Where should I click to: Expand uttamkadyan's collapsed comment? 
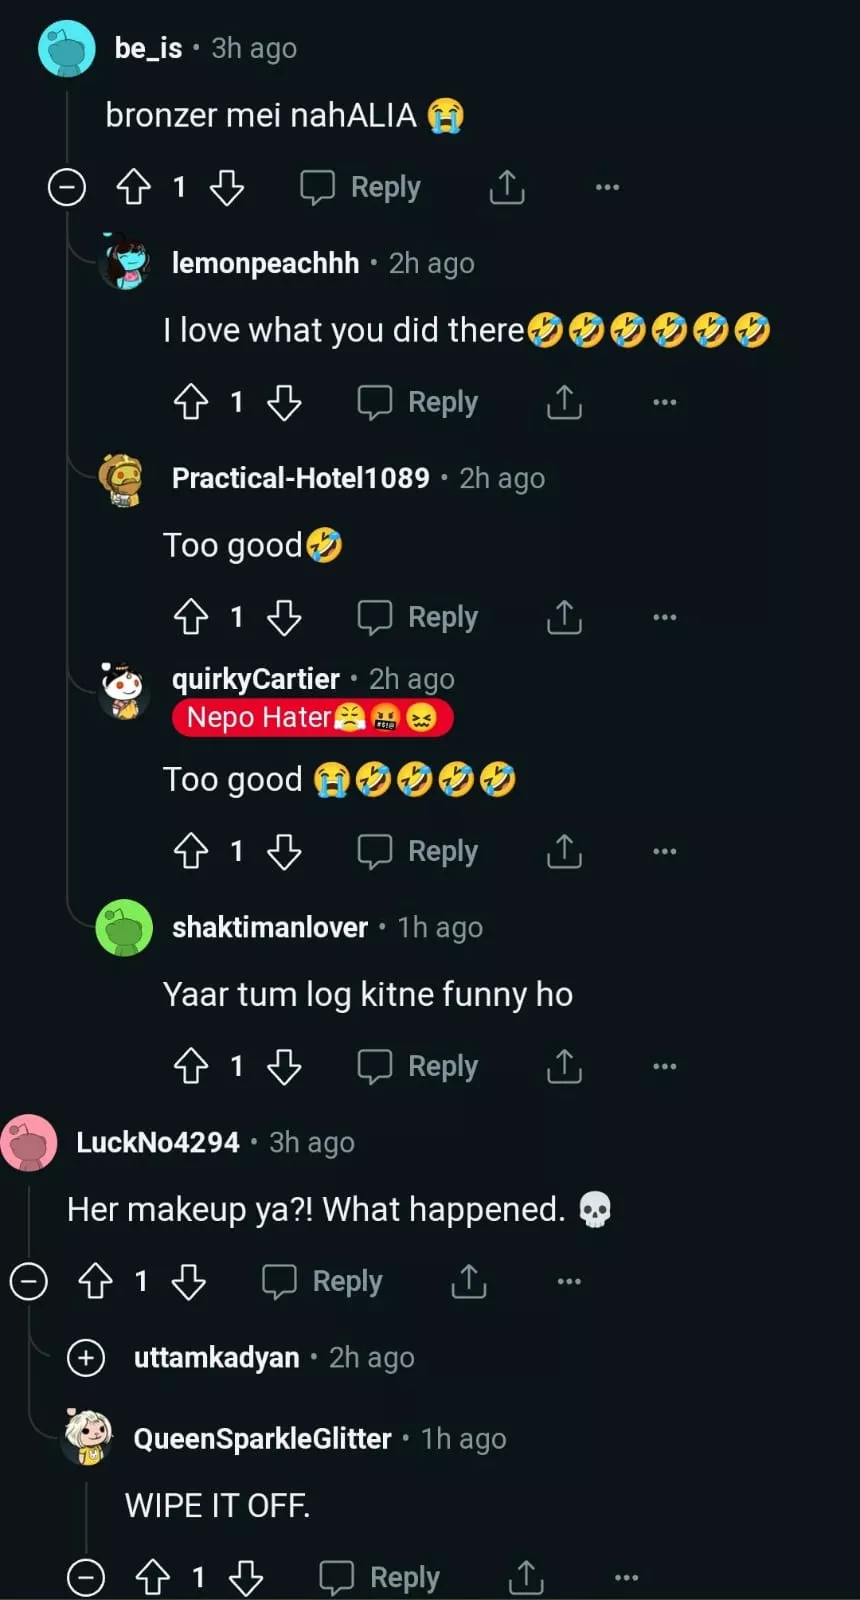[86, 1358]
